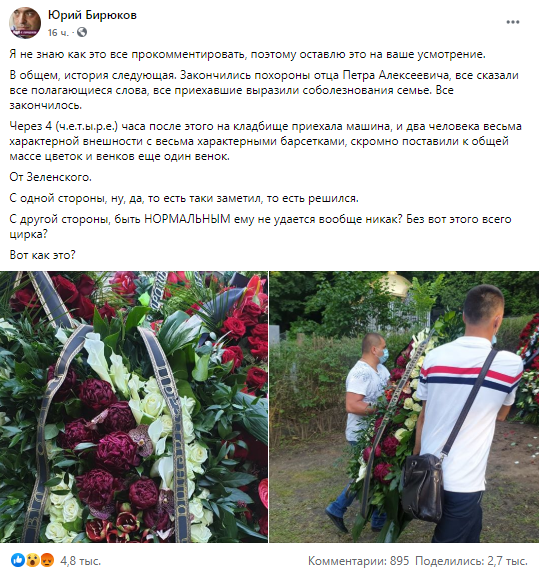Click the line От Зеленского.

point(50,177)
